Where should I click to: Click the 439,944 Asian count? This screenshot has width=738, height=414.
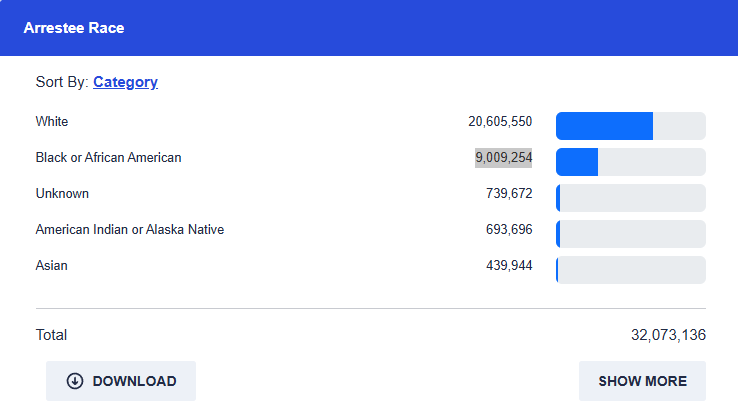point(509,266)
